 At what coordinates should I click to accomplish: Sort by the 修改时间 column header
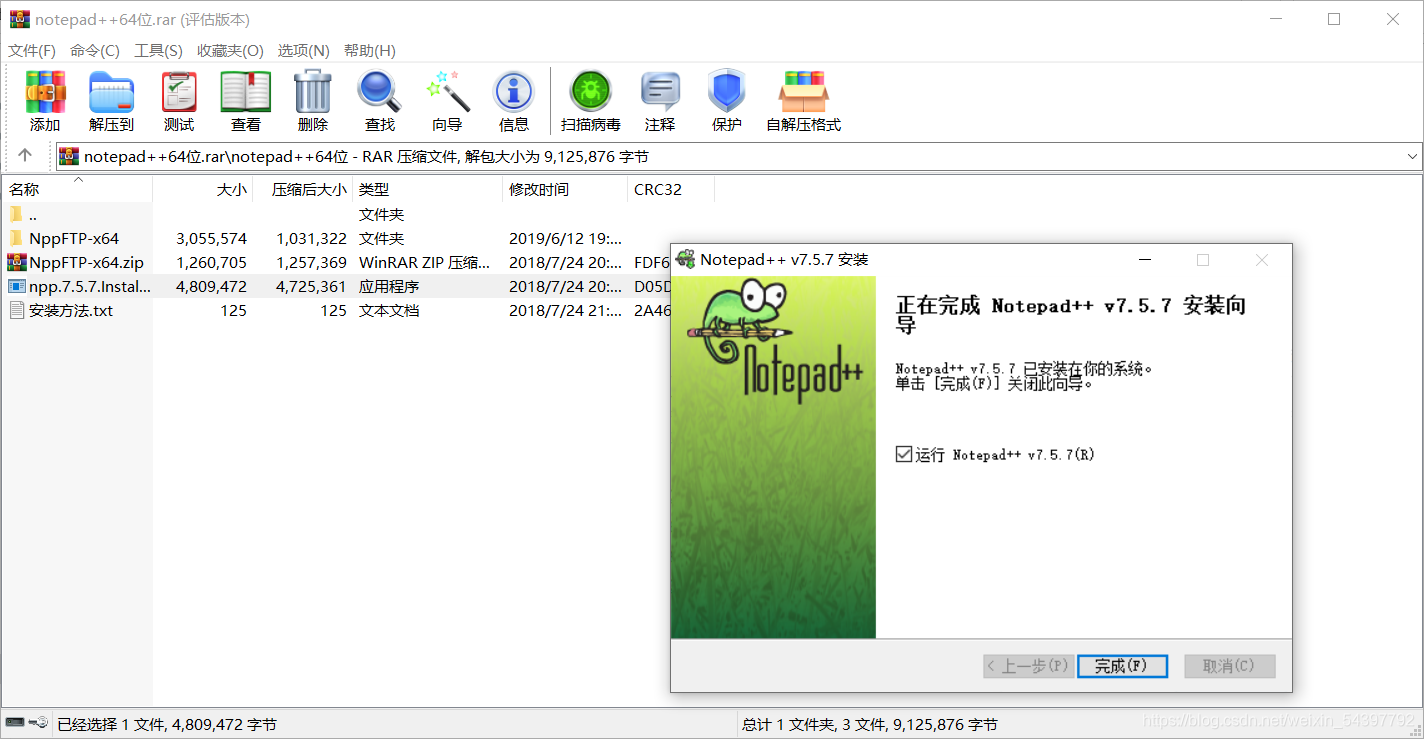[x=565, y=189]
